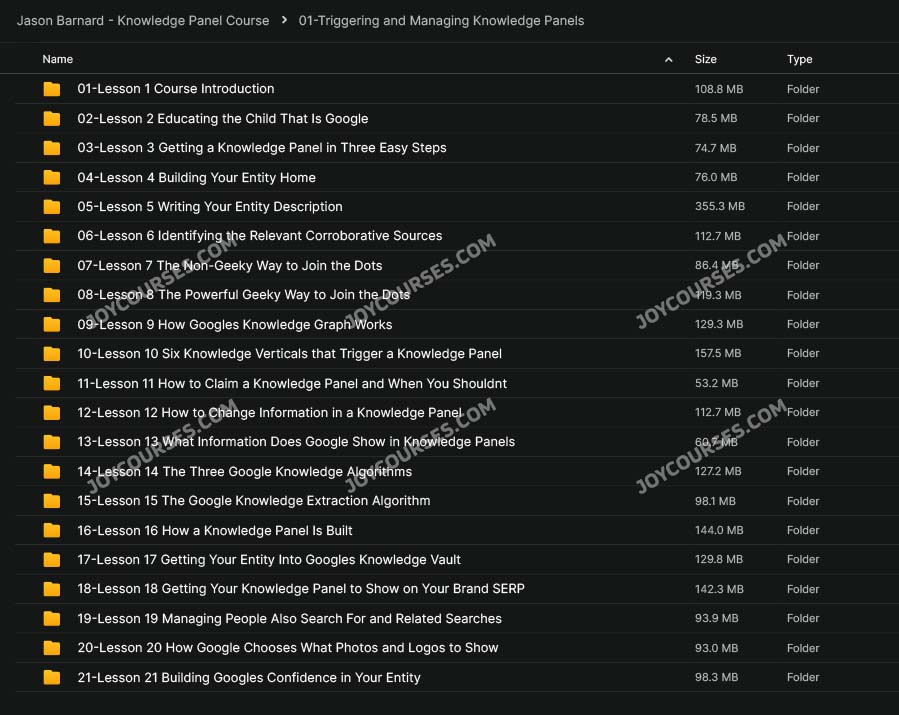Screen dimensions: 899x715
Task: Open 02-Lesson 2 Educating the Child That Is Google
Action: click(222, 119)
